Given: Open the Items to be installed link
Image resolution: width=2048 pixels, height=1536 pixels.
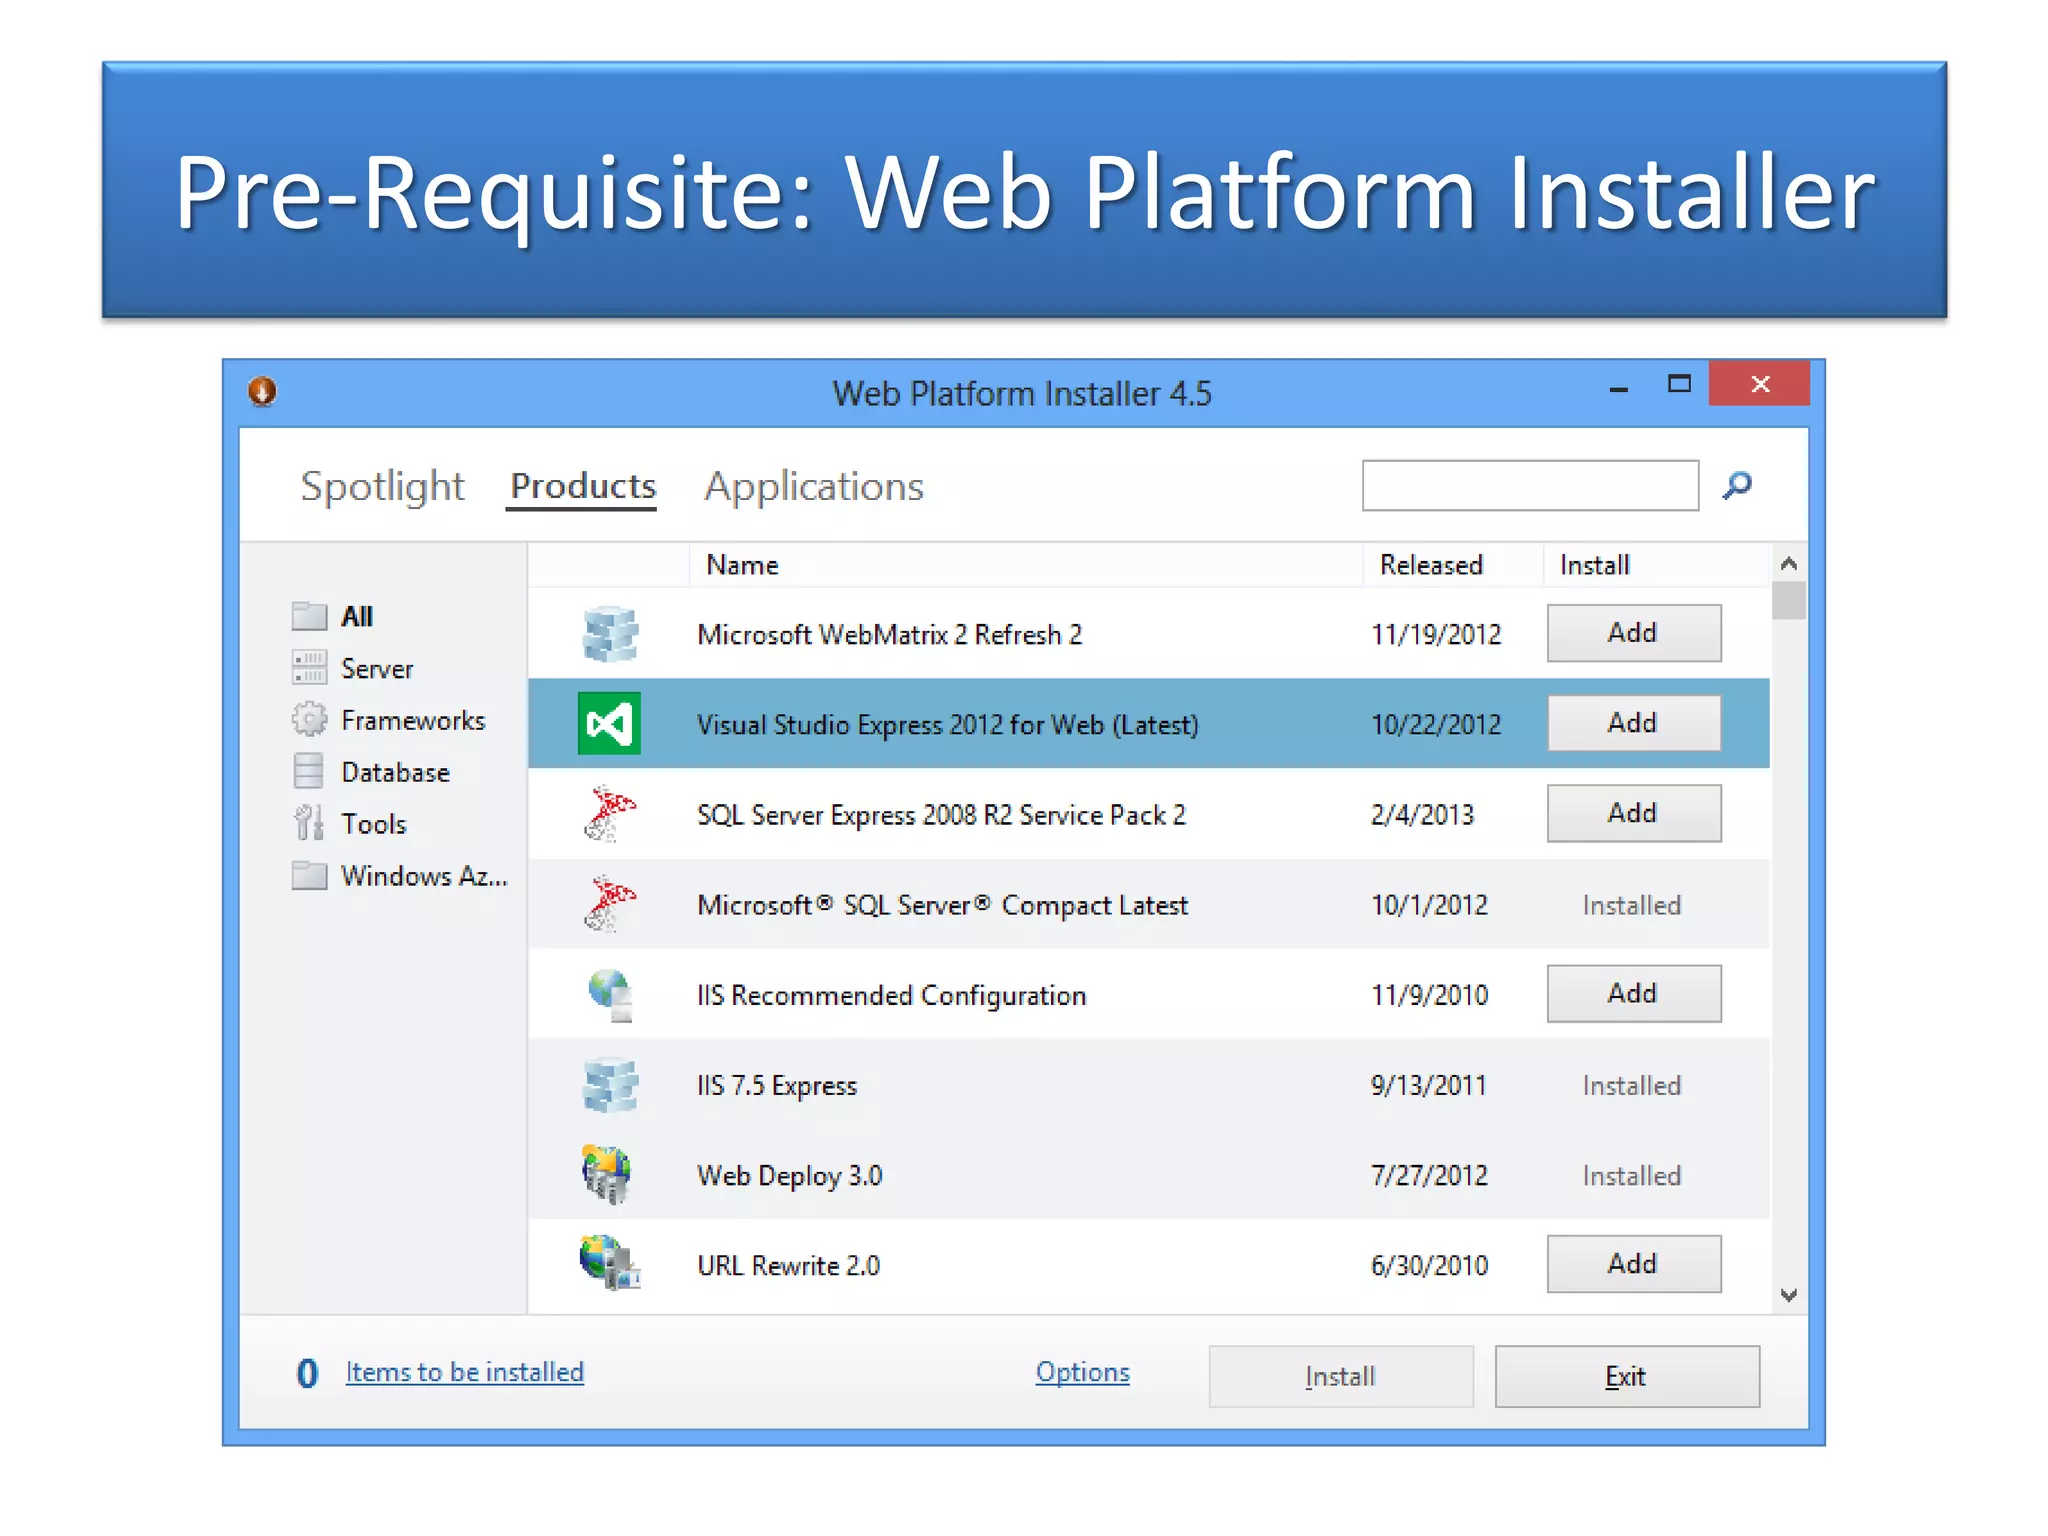Looking at the screenshot, I should coord(465,1372).
